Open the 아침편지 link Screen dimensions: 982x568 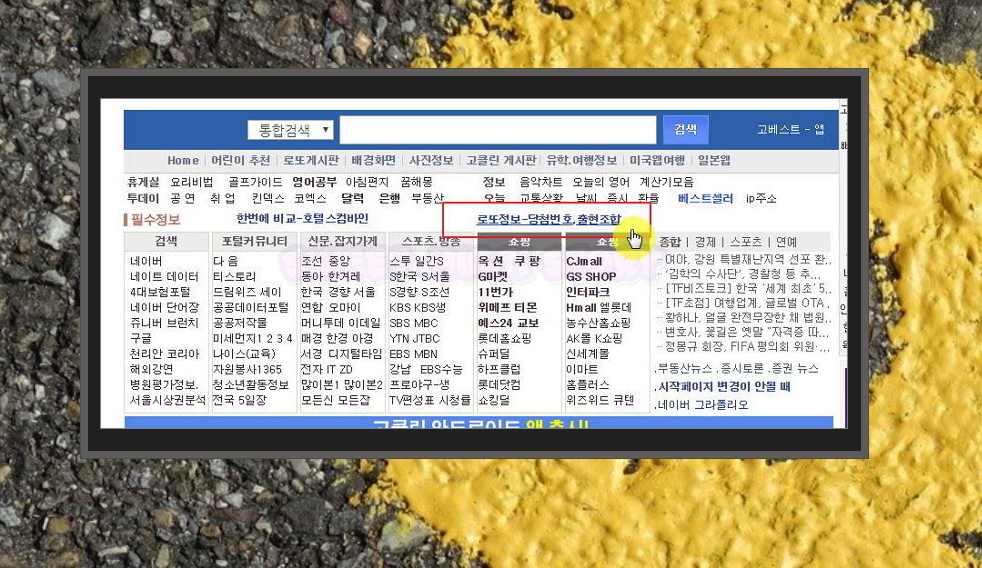367,182
